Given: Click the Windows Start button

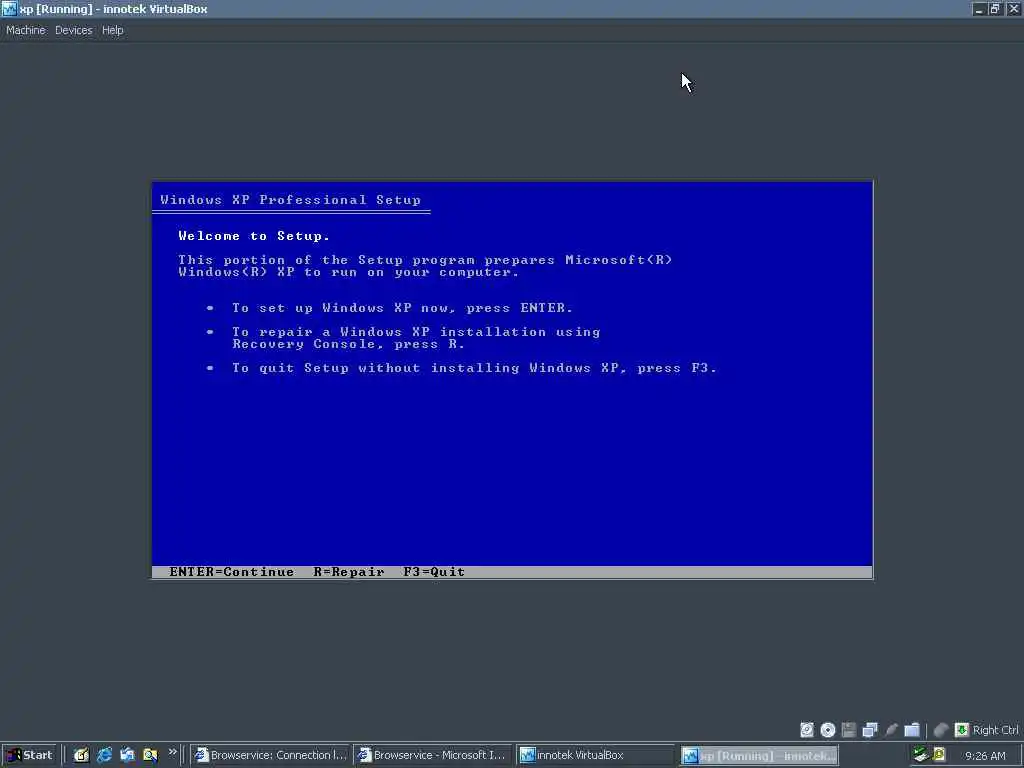Looking at the screenshot, I should tap(29, 755).
